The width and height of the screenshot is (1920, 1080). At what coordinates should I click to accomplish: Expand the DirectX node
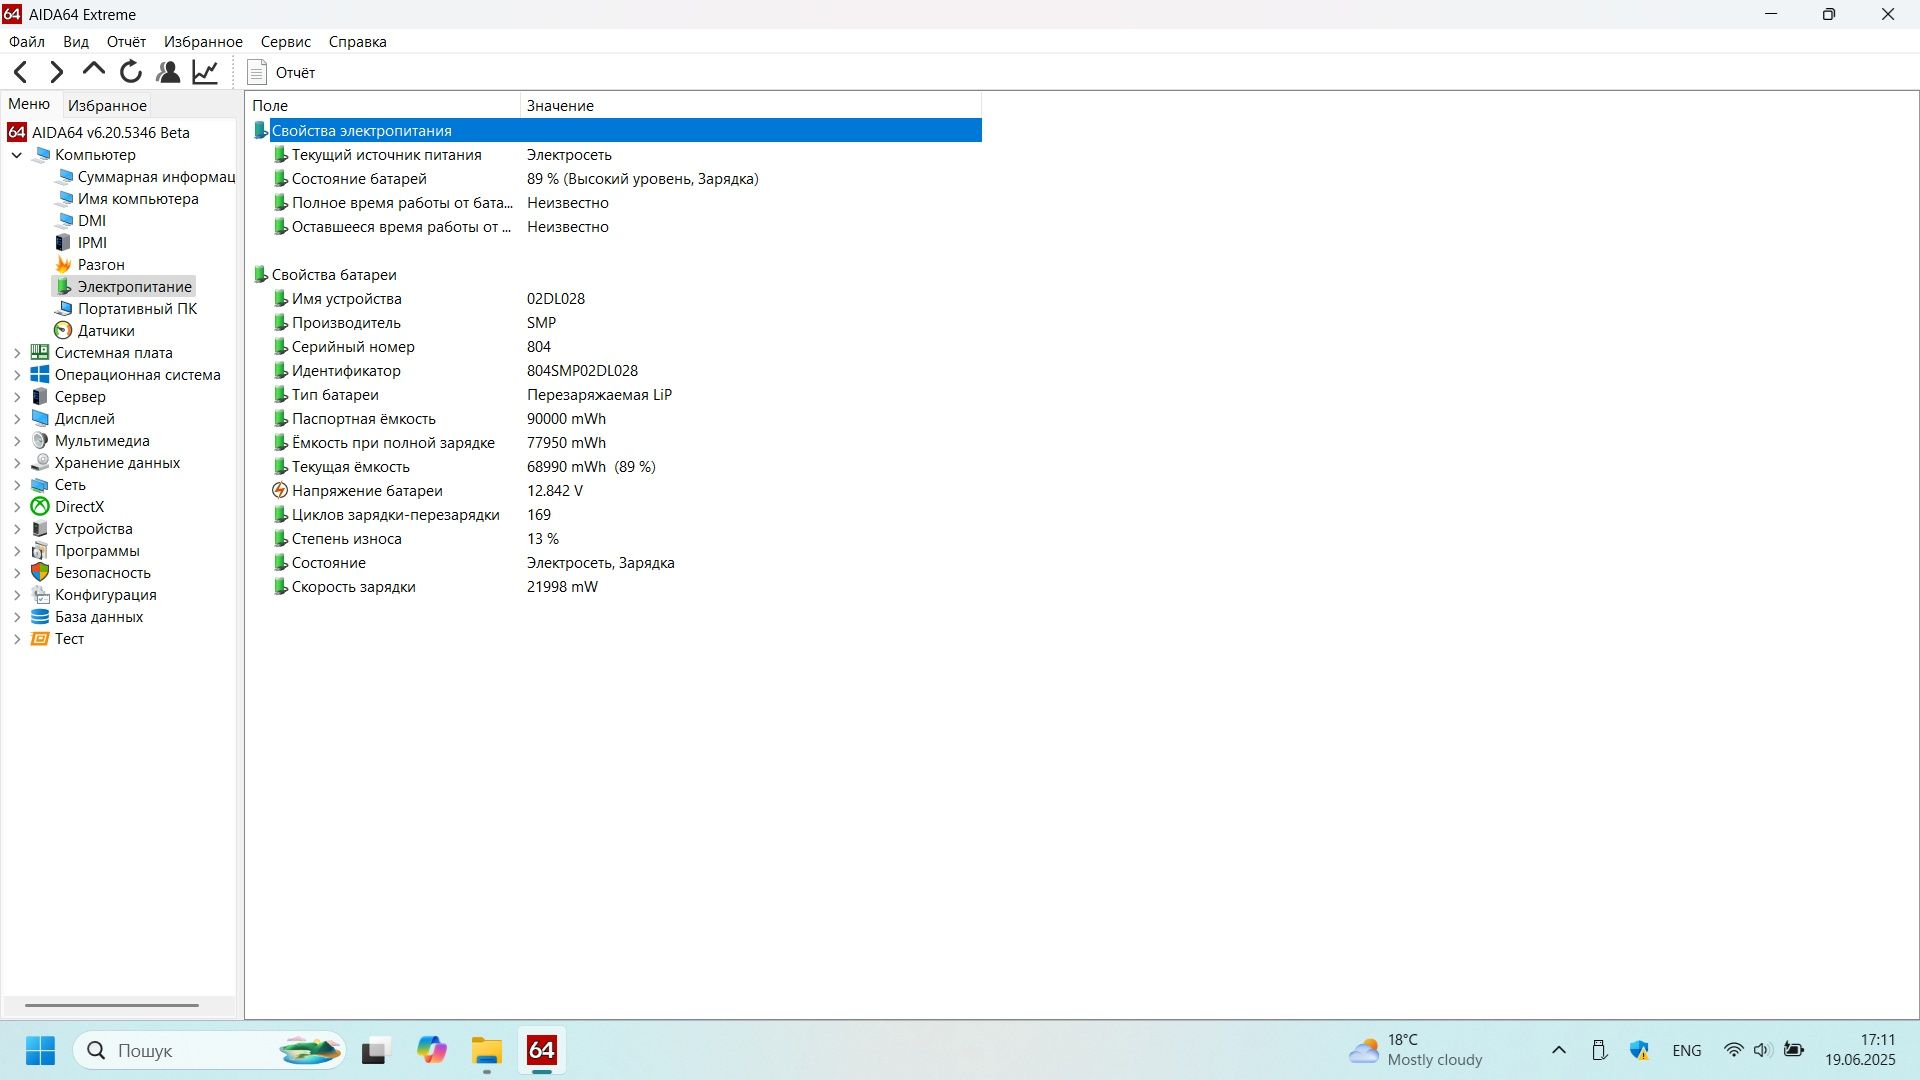17,507
